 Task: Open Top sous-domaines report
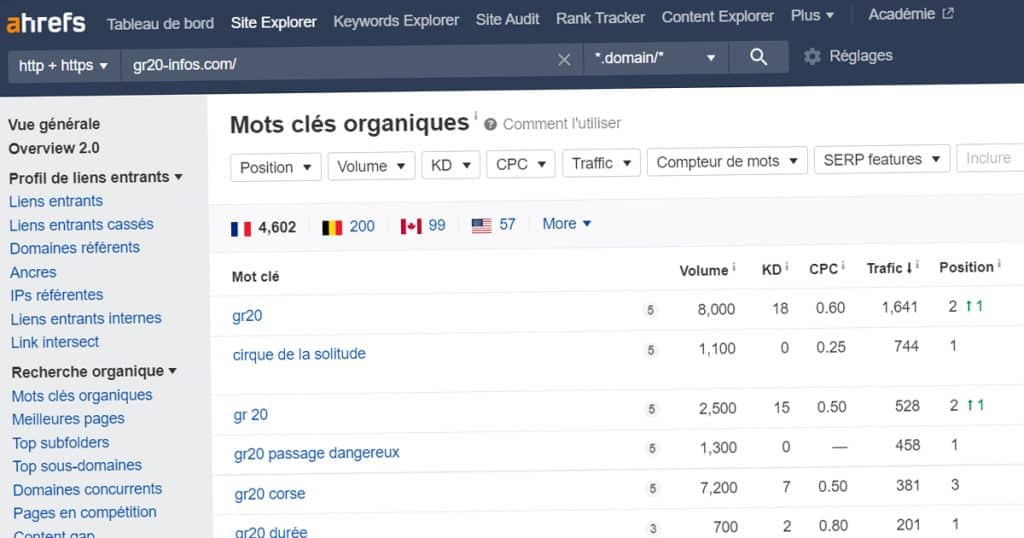tap(77, 466)
